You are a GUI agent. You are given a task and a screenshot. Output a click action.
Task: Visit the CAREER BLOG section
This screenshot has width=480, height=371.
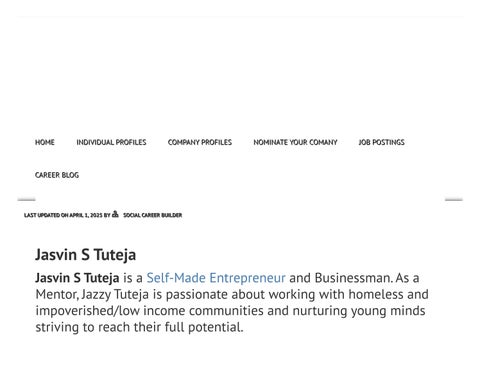57,175
